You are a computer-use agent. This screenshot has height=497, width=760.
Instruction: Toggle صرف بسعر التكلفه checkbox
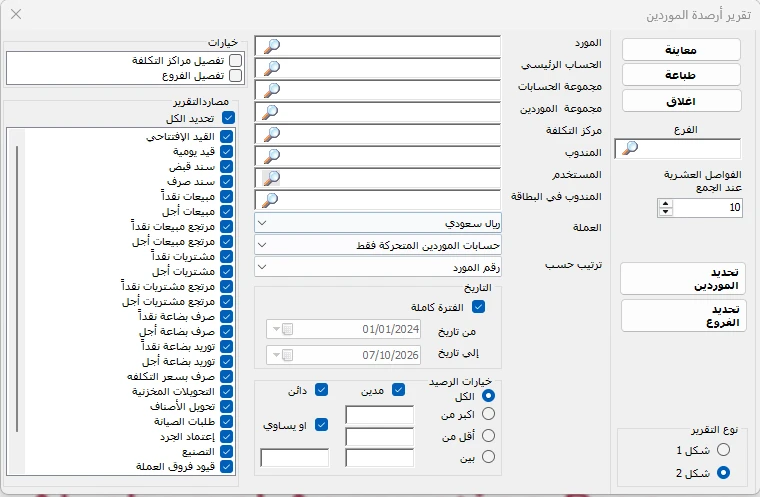pyautogui.click(x=226, y=377)
